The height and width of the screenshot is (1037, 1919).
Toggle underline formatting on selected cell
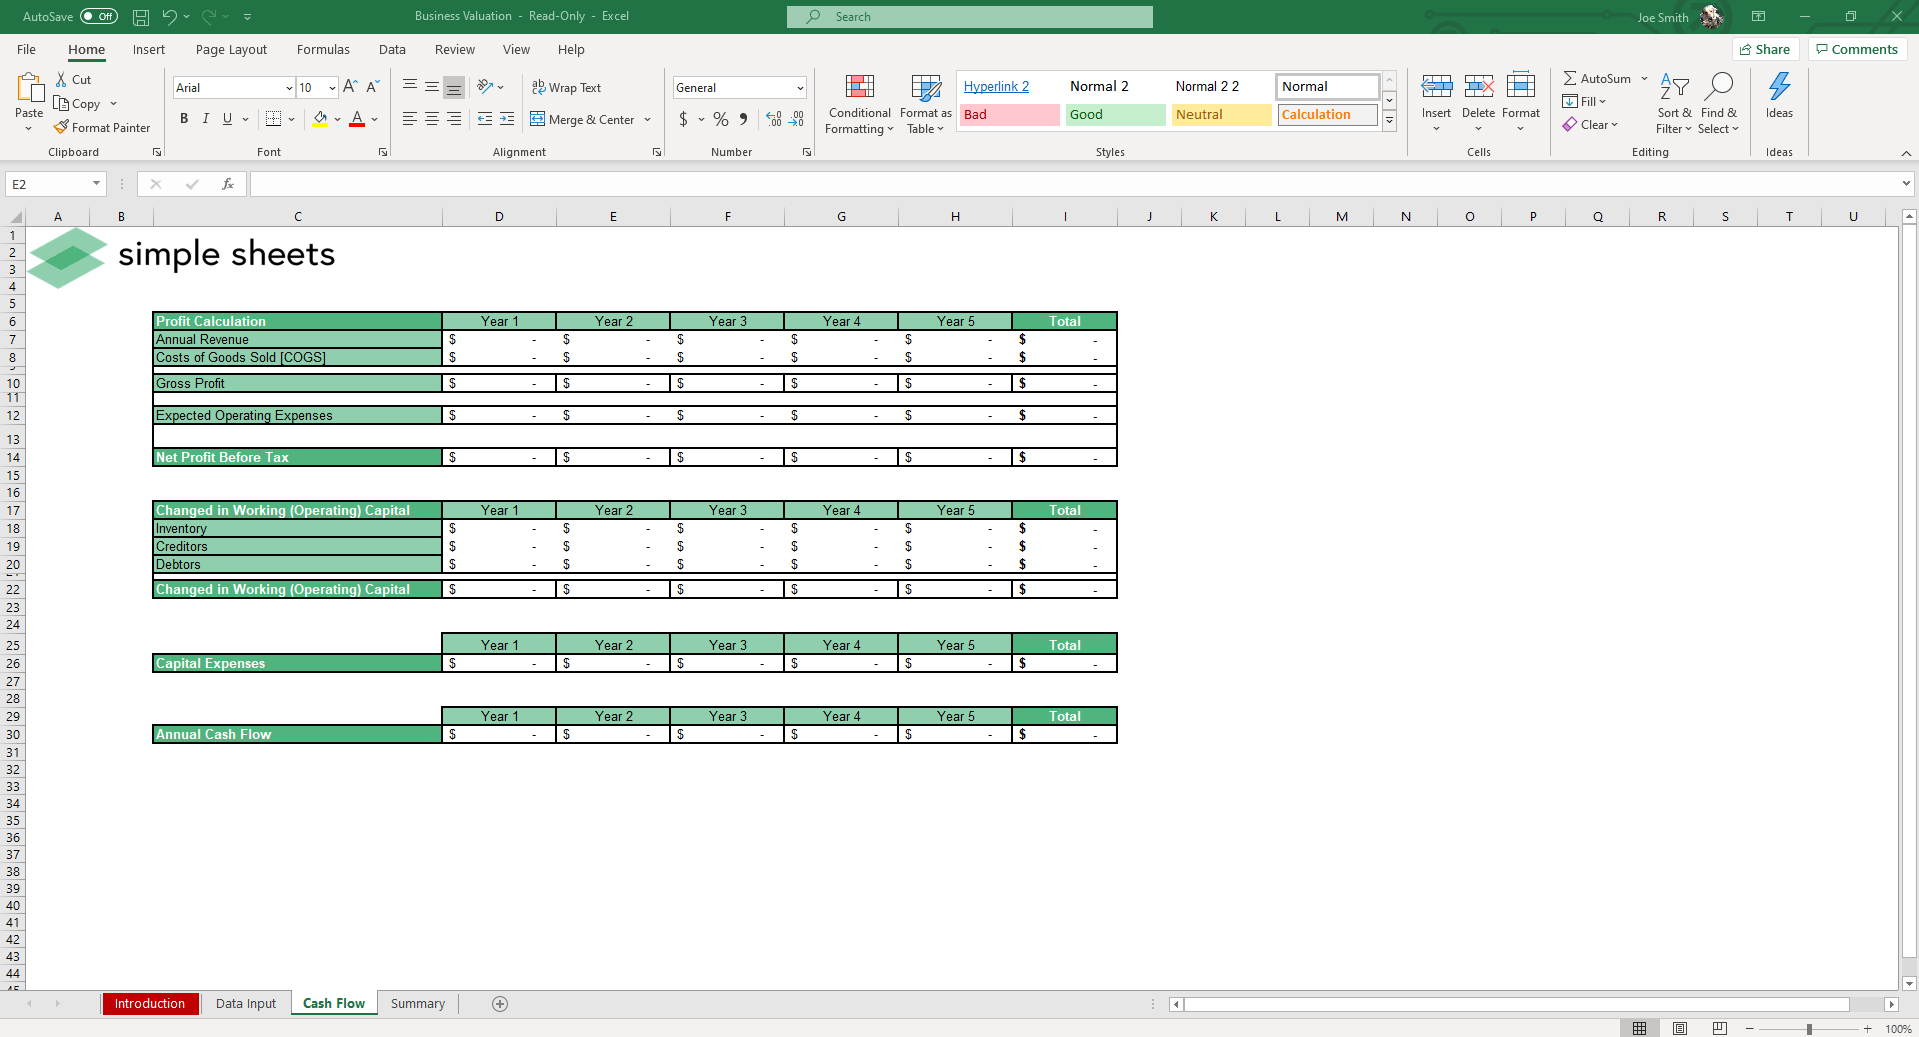click(x=226, y=119)
